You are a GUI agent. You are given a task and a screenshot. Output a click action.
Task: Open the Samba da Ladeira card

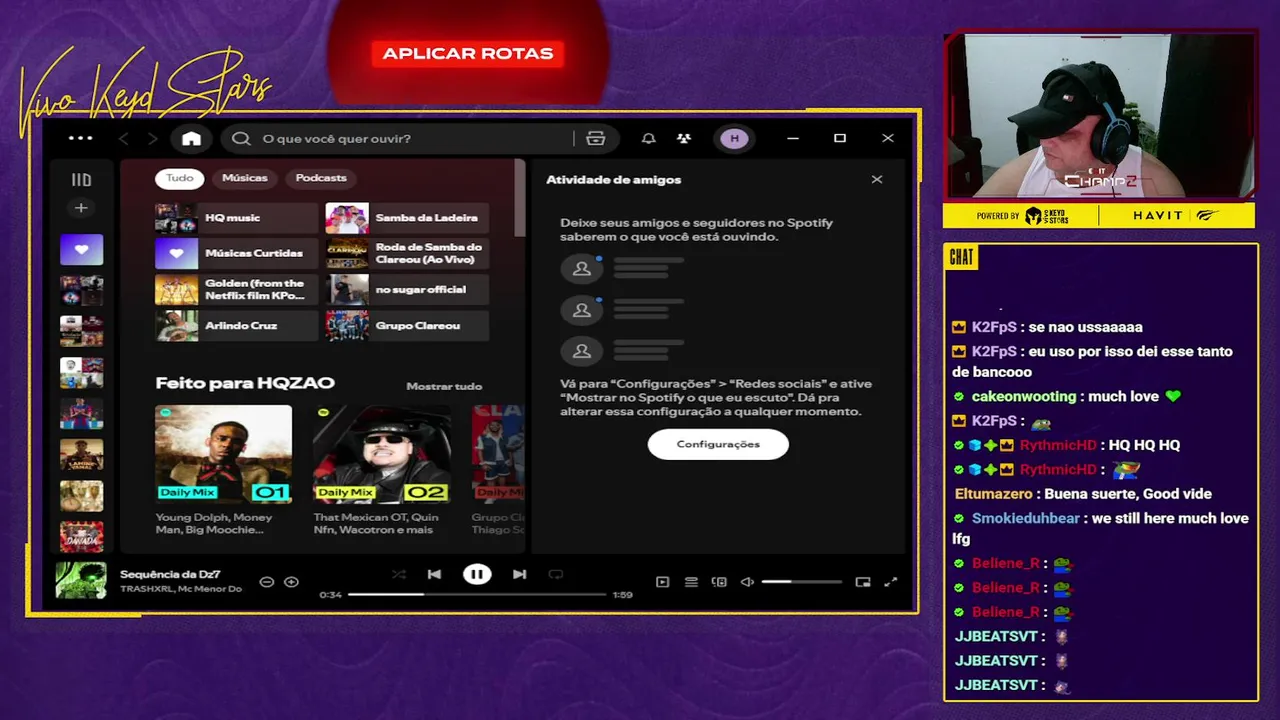pos(407,218)
